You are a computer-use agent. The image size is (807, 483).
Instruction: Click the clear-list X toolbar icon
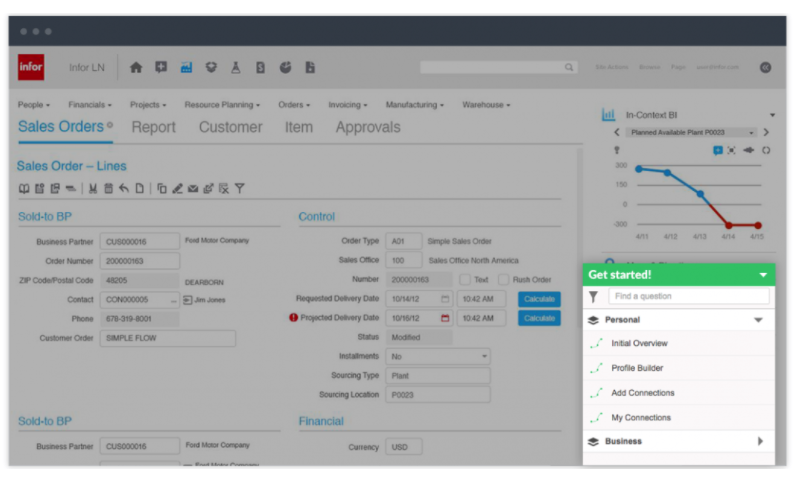(x=224, y=188)
